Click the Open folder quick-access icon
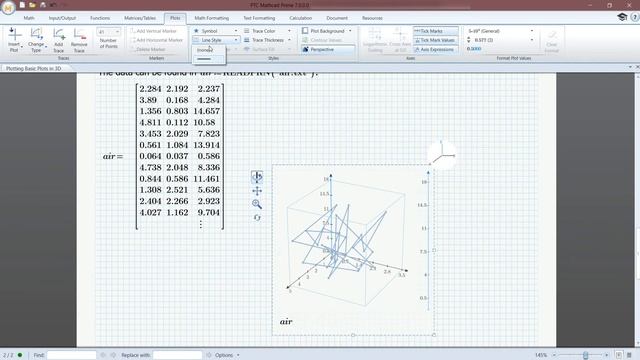Viewport: 640px width, 360px height. tap(32, 5)
